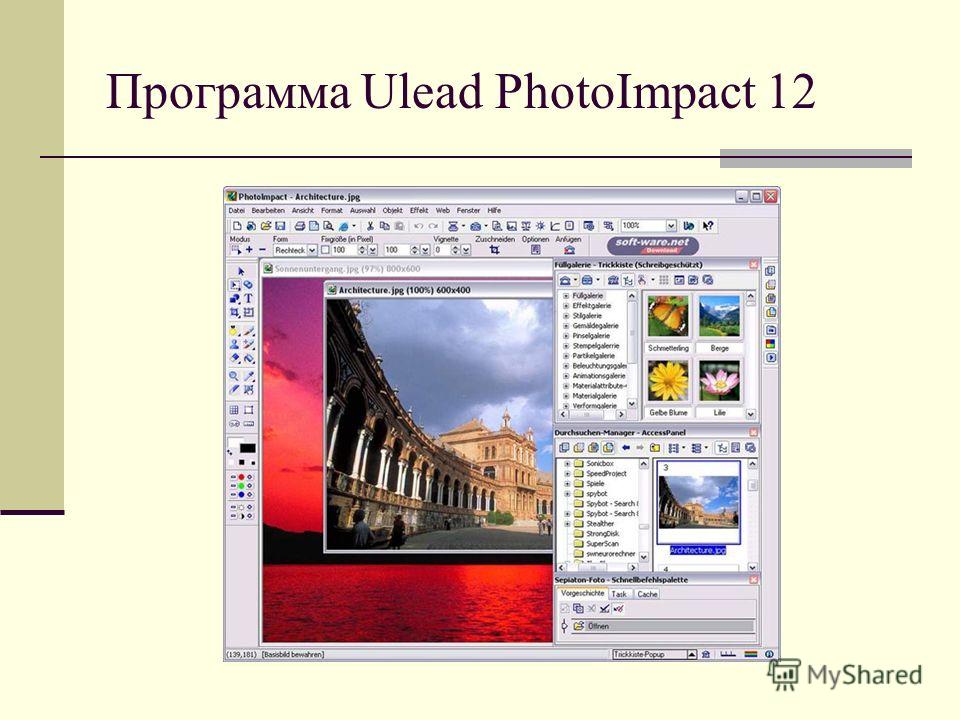Click the Öffnen history entry
960x720 pixels.
pyautogui.click(x=662, y=626)
